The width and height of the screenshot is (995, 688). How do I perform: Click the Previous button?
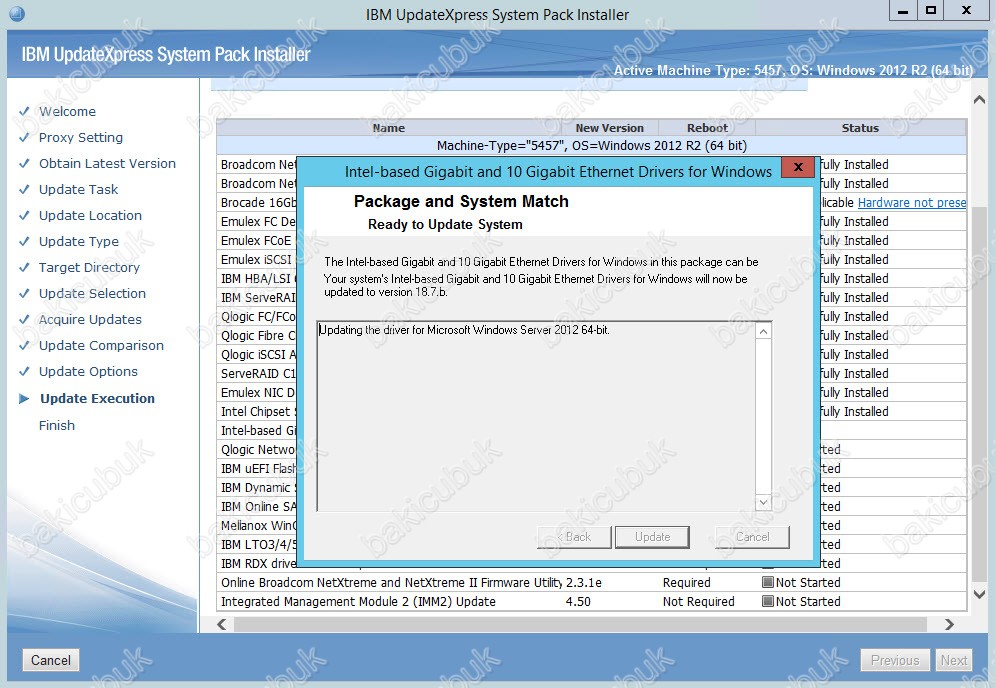pos(895,660)
